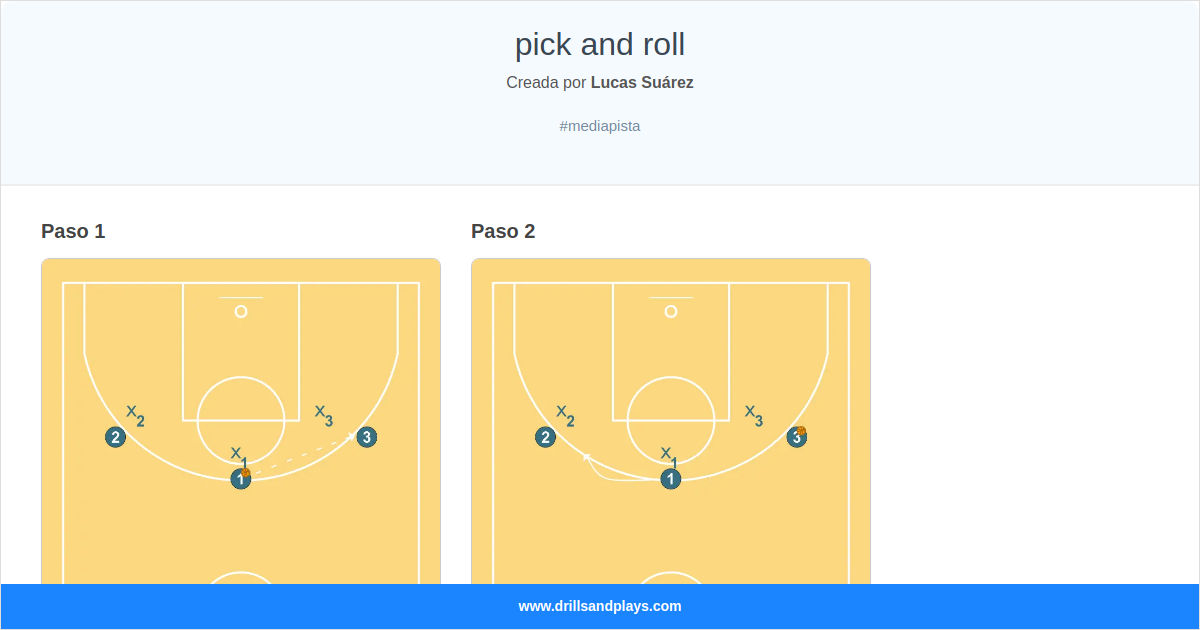
Task: Select player 2 in the Paso 2 court
Action: (x=545, y=436)
